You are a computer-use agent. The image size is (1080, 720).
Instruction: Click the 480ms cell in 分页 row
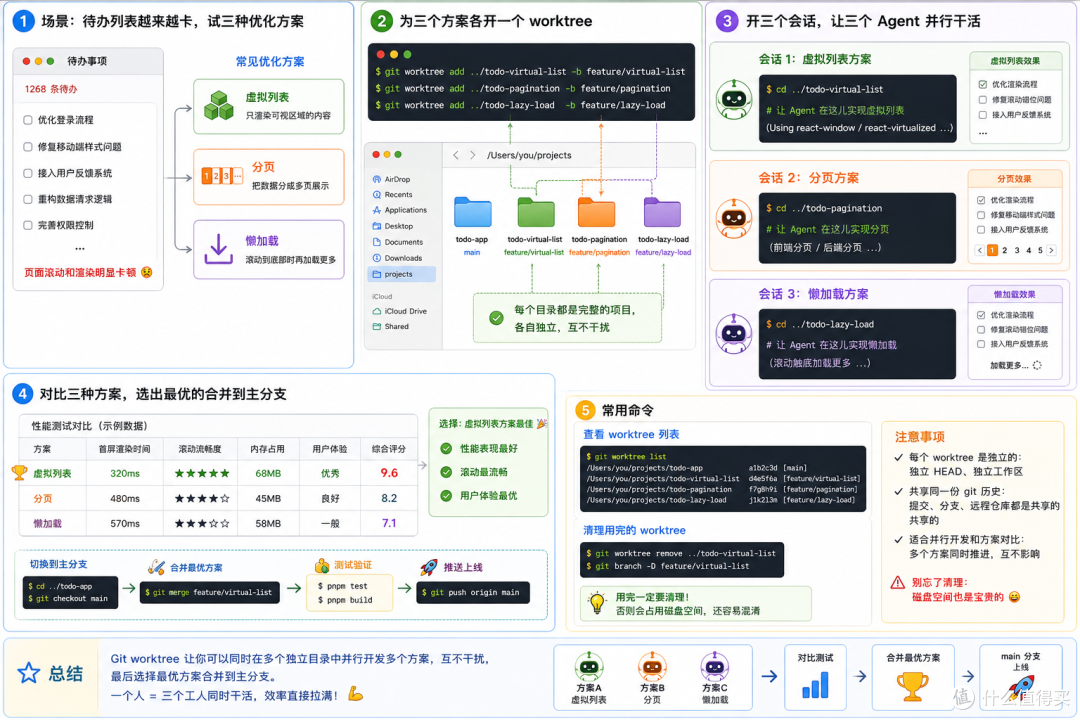point(125,498)
